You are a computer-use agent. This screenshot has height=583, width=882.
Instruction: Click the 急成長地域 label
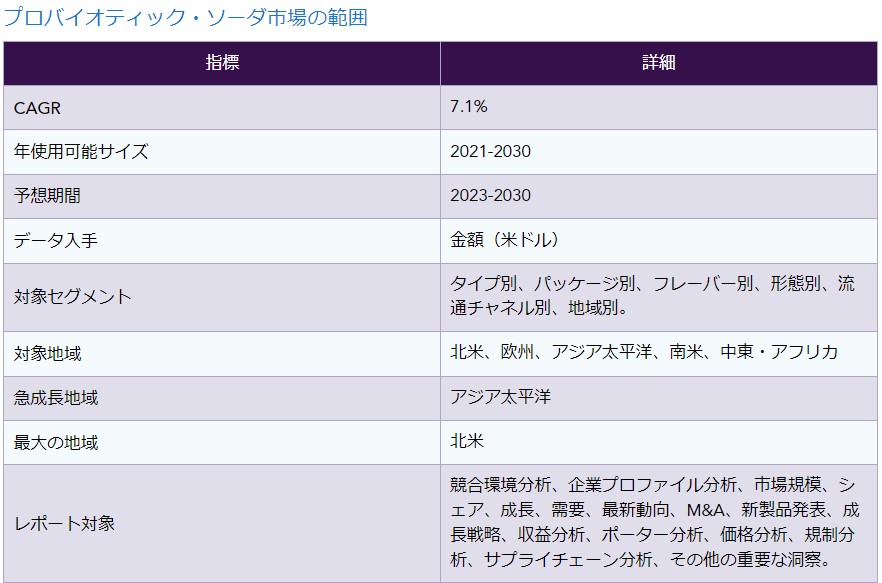(x=56, y=398)
